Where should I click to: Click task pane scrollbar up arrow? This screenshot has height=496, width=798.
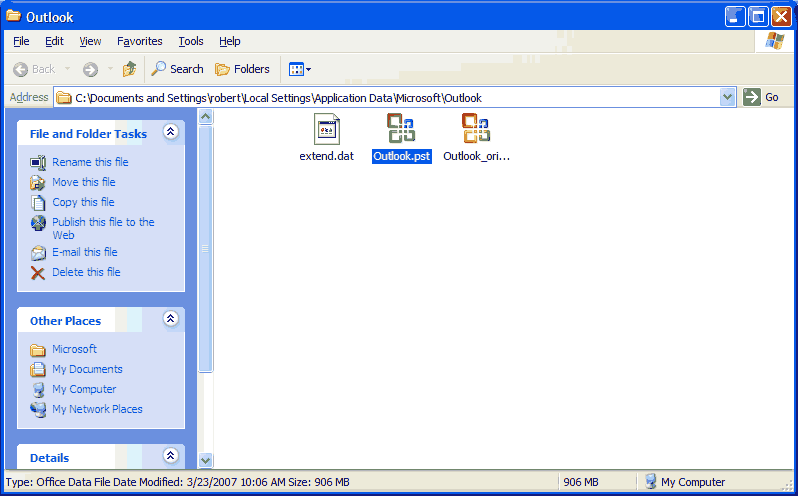pos(206,116)
